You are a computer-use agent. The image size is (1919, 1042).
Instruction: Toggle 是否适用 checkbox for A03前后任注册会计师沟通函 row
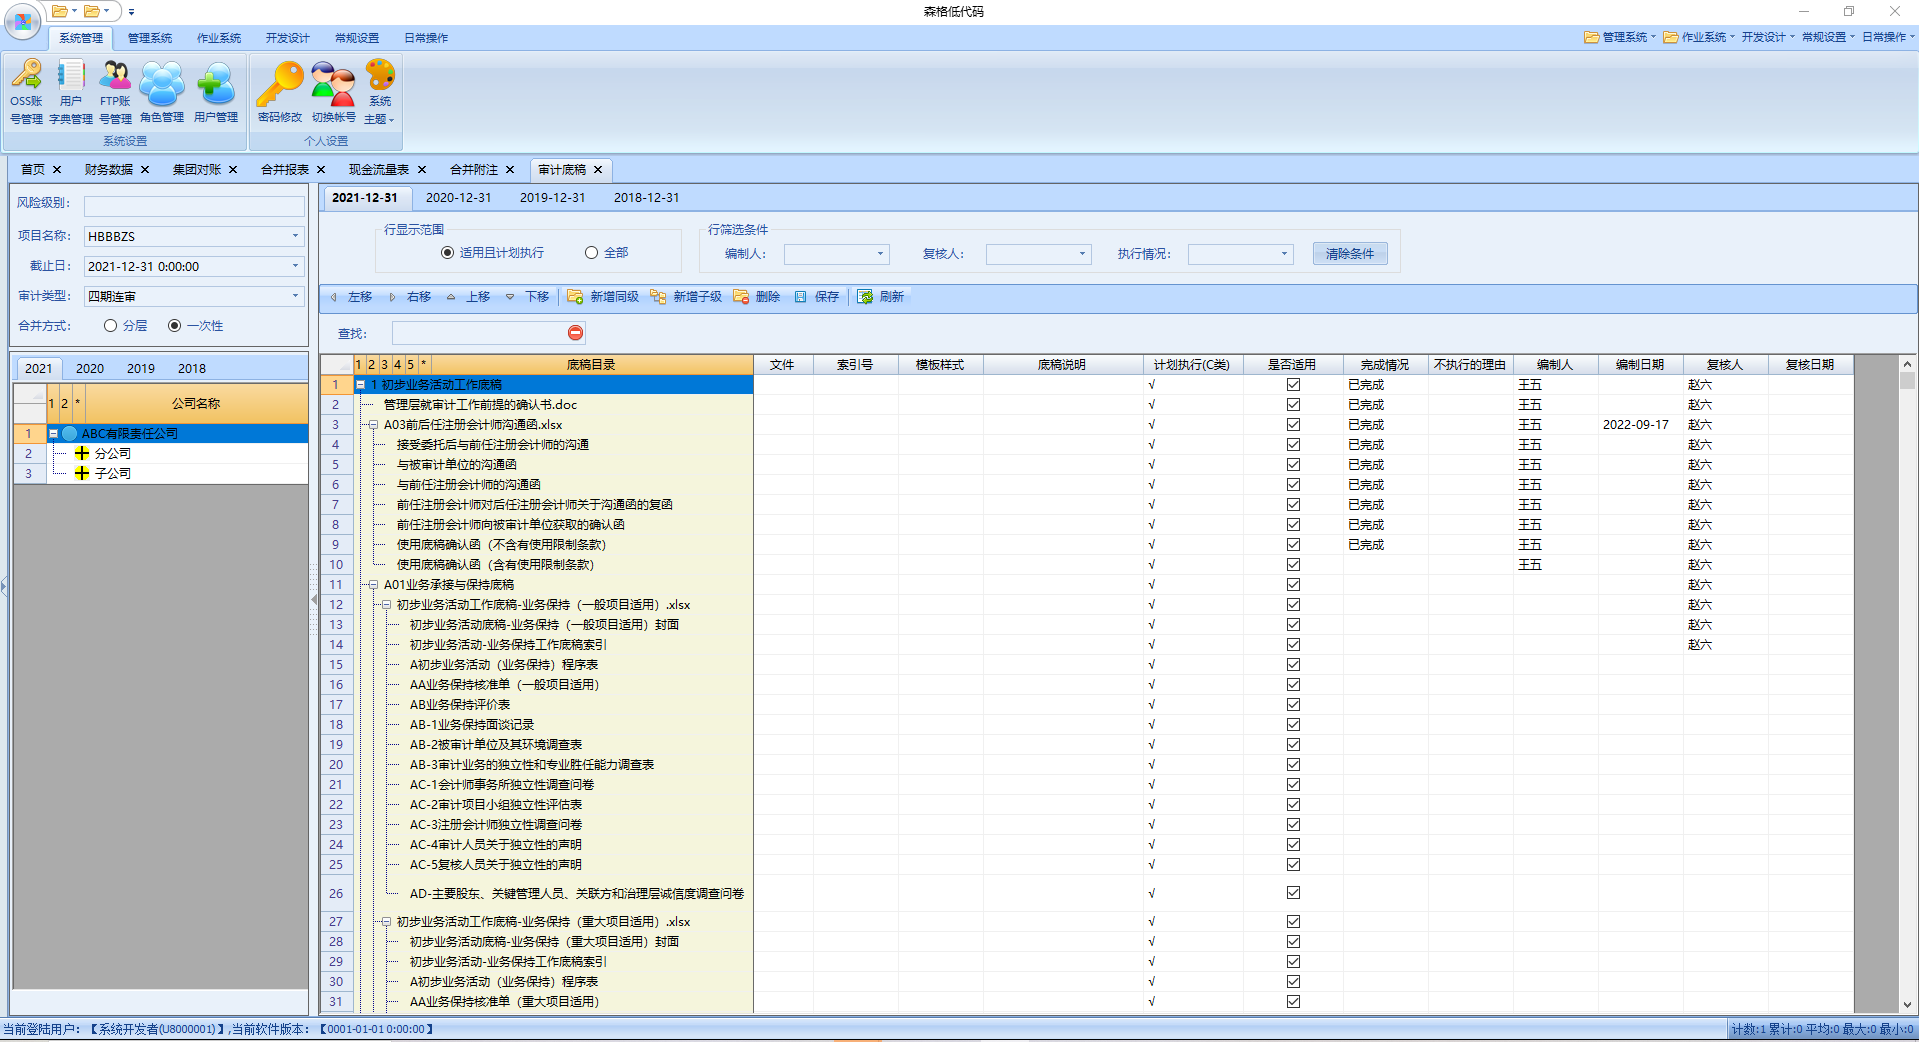pos(1293,425)
